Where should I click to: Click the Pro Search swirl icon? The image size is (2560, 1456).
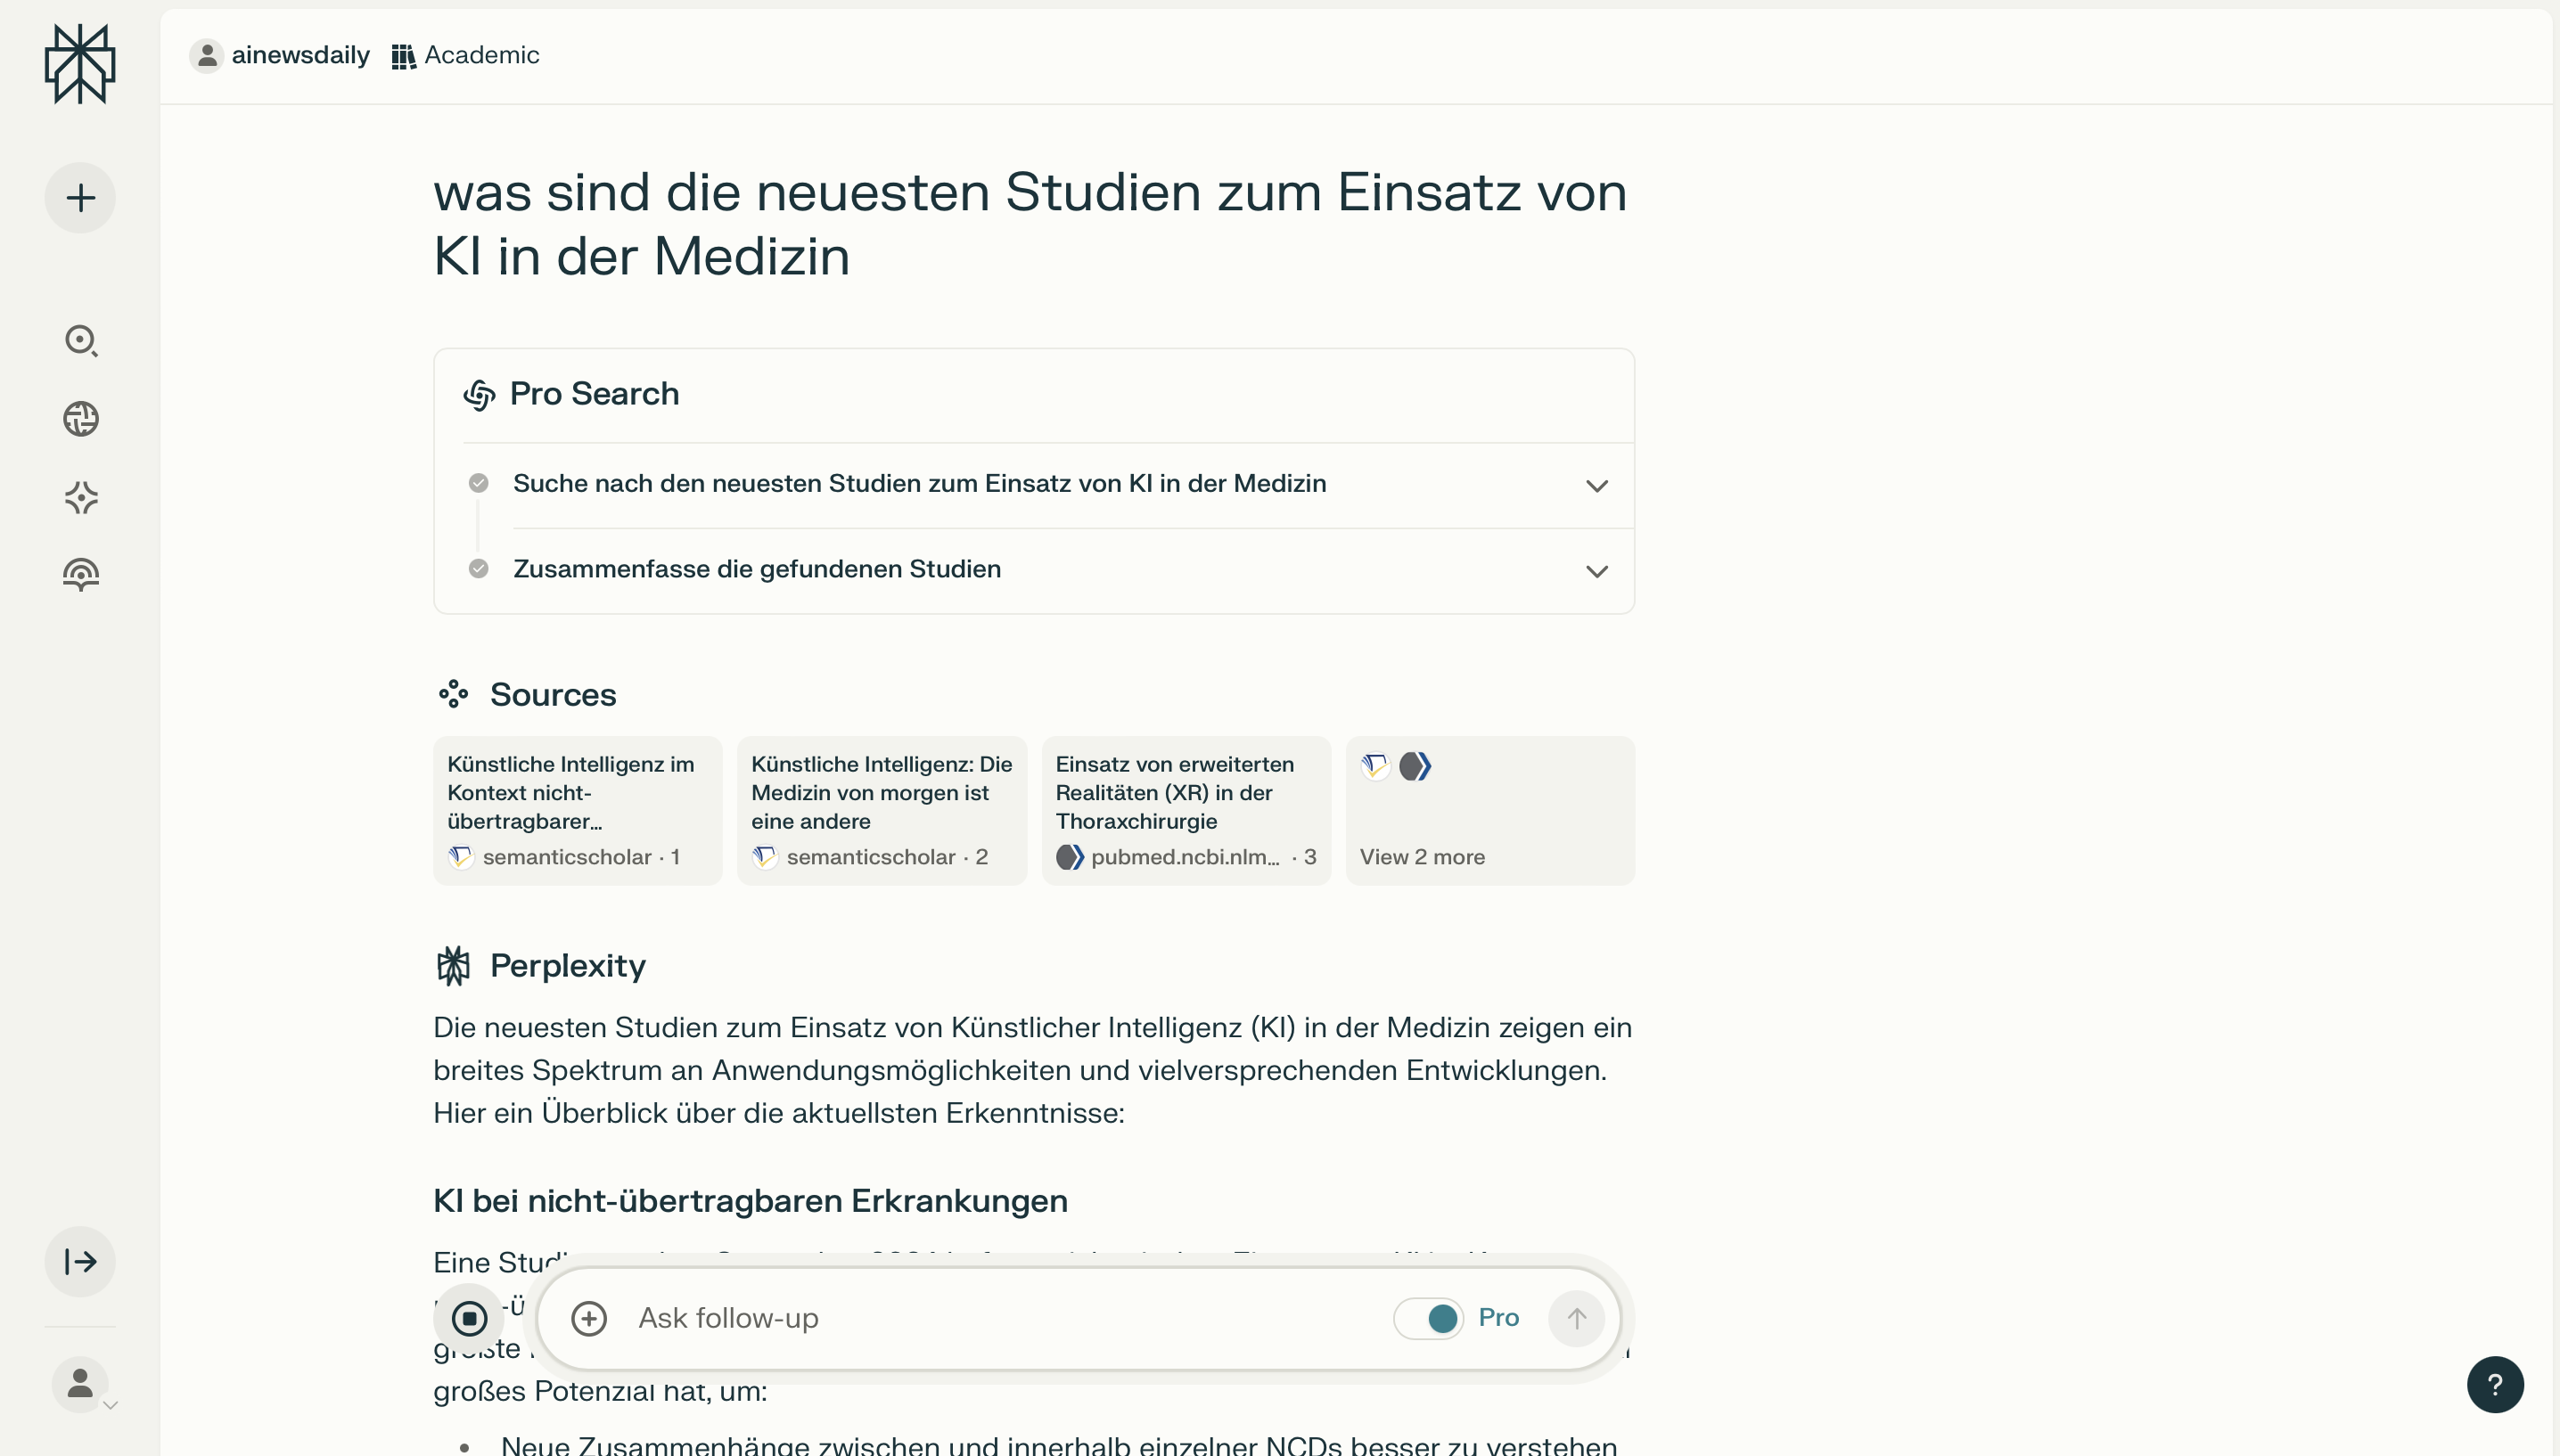pyautogui.click(x=480, y=395)
